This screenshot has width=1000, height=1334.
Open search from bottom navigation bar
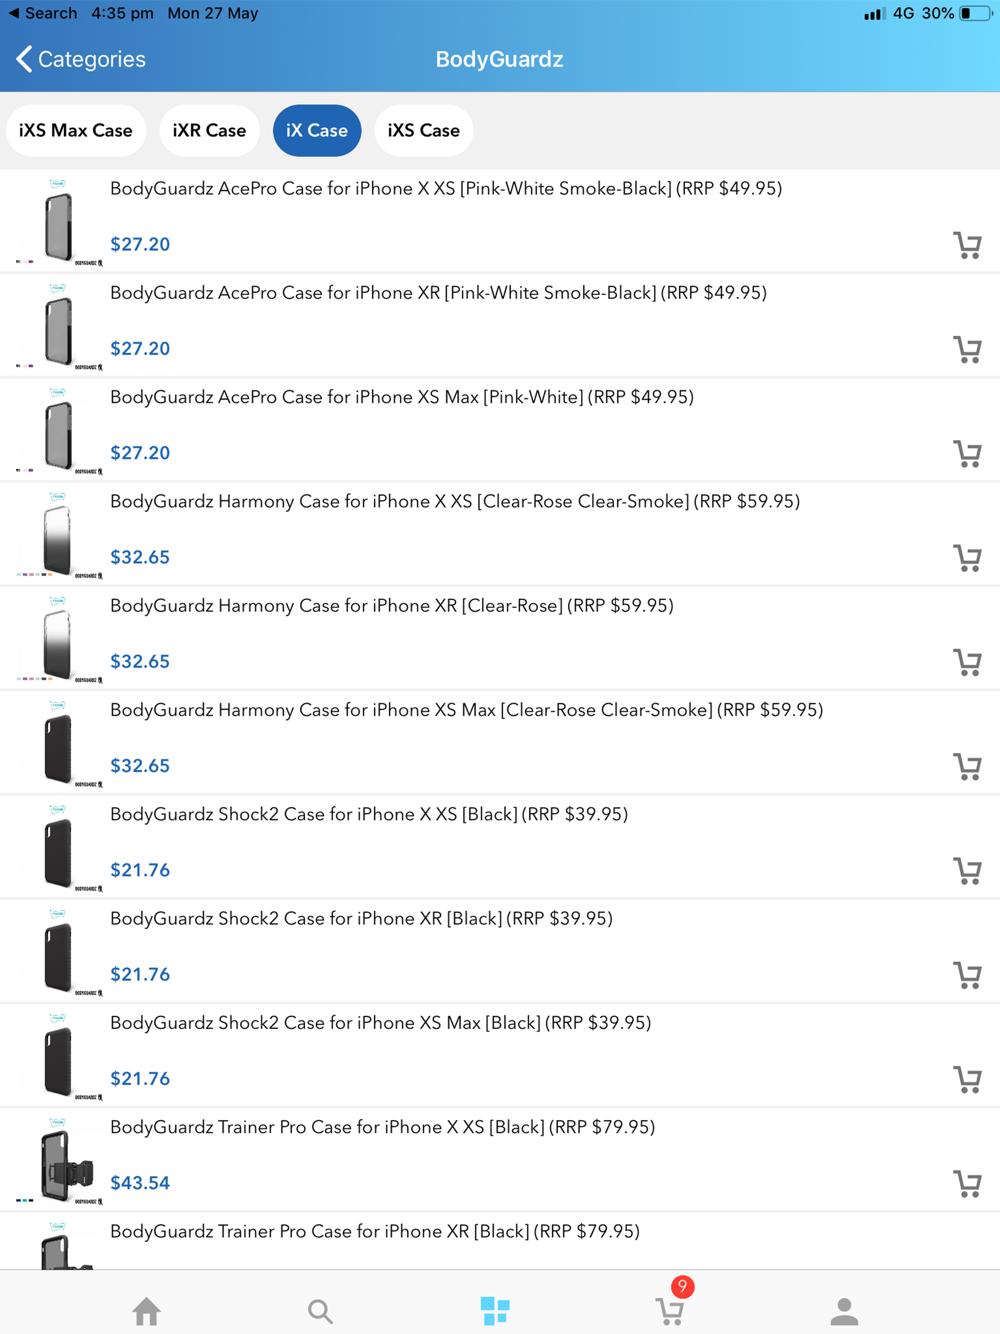click(x=320, y=1310)
